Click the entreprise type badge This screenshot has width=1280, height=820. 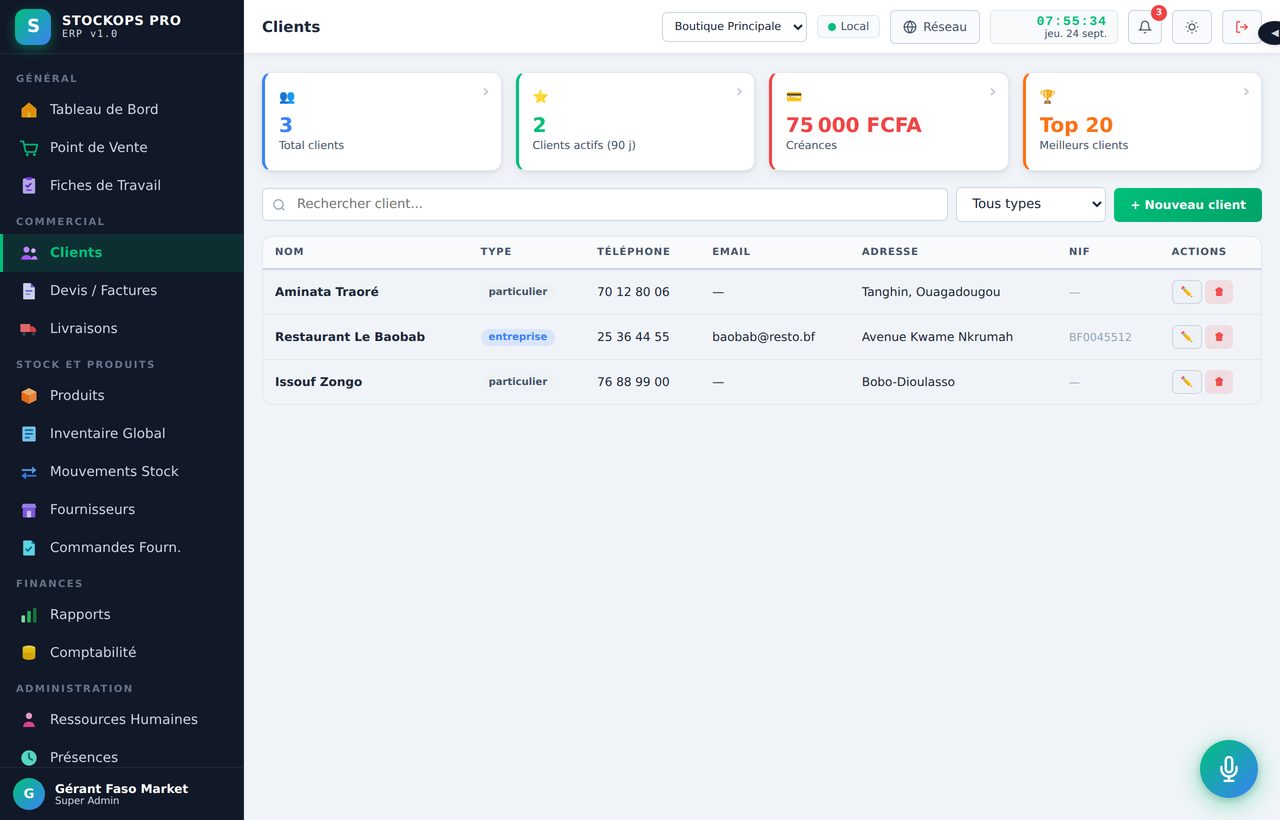(518, 337)
